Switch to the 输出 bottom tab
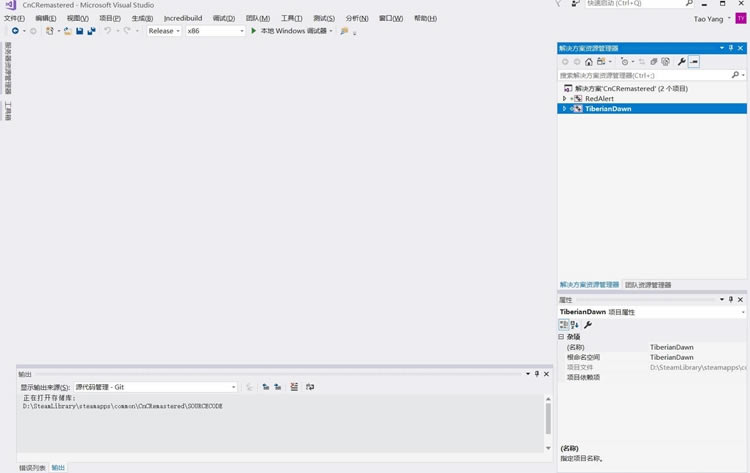 (x=58, y=468)
